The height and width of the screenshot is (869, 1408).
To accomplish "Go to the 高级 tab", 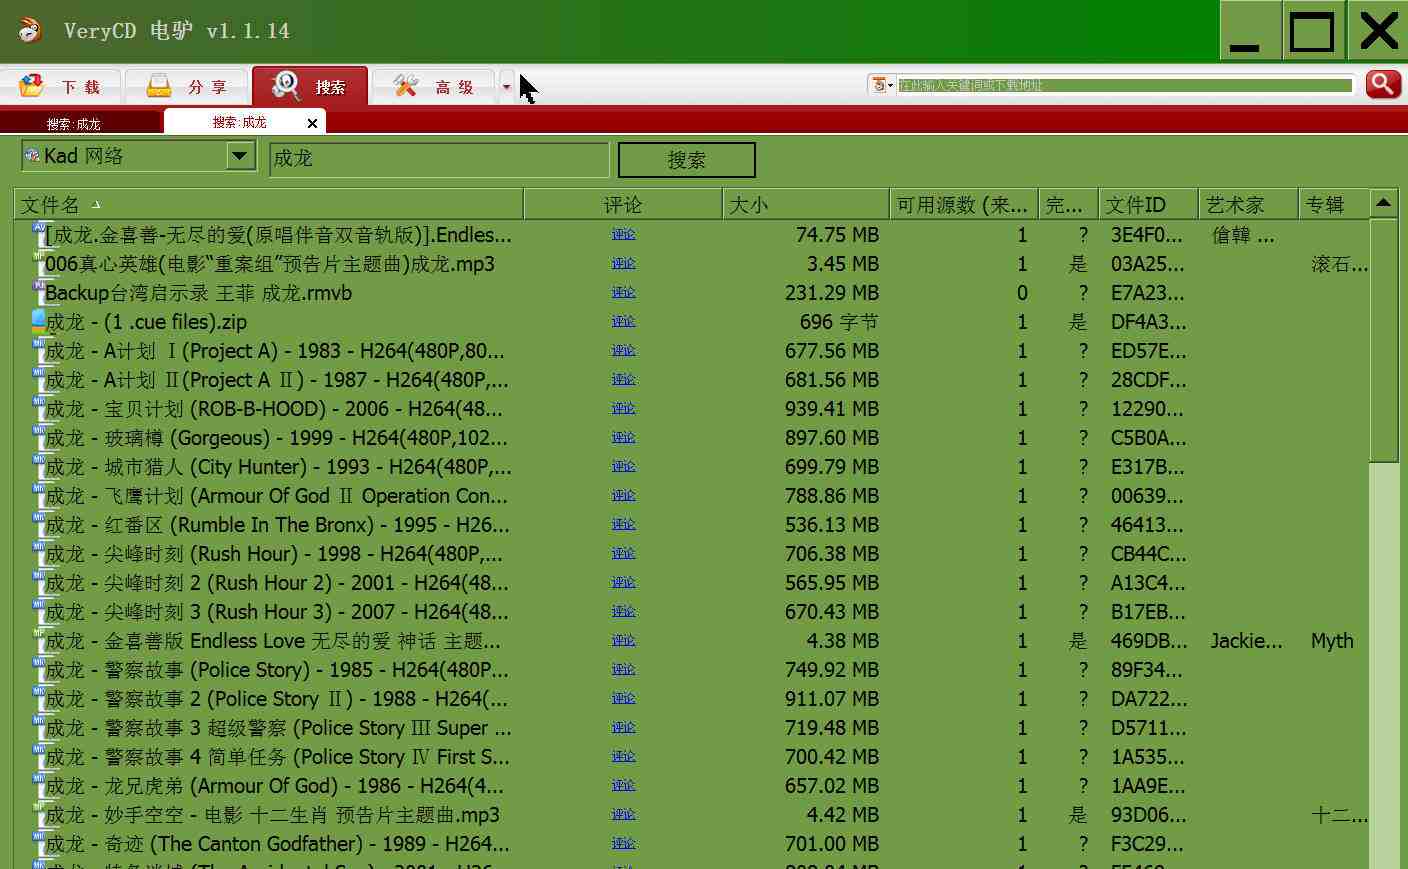I will tap(434, 87).
